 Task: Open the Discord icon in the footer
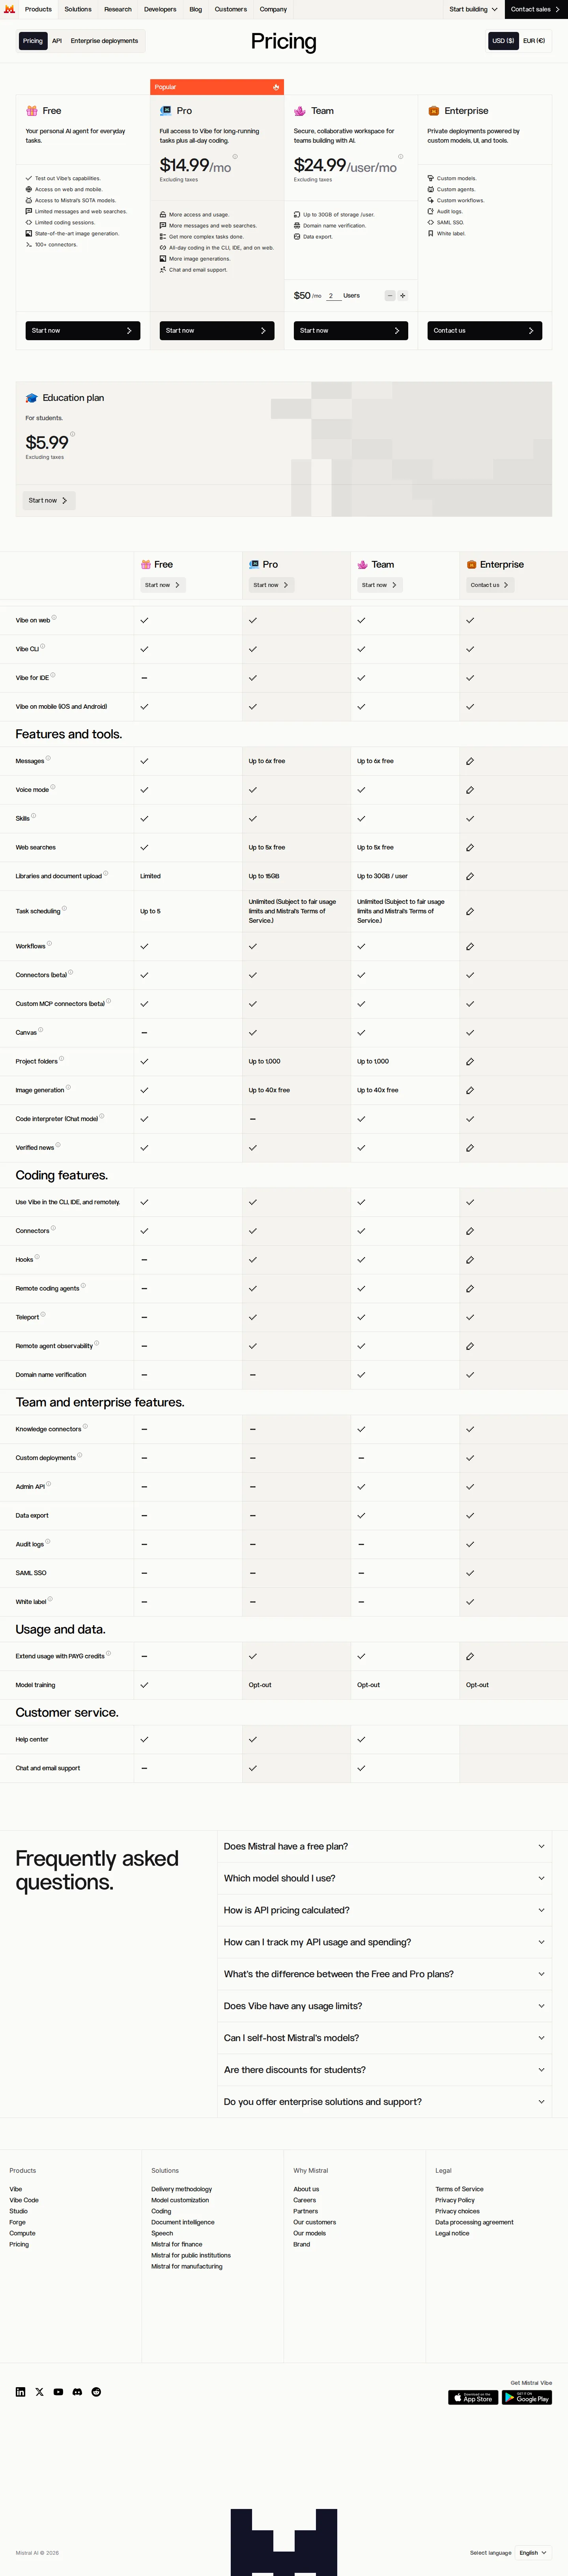[x=77, y=2392]
